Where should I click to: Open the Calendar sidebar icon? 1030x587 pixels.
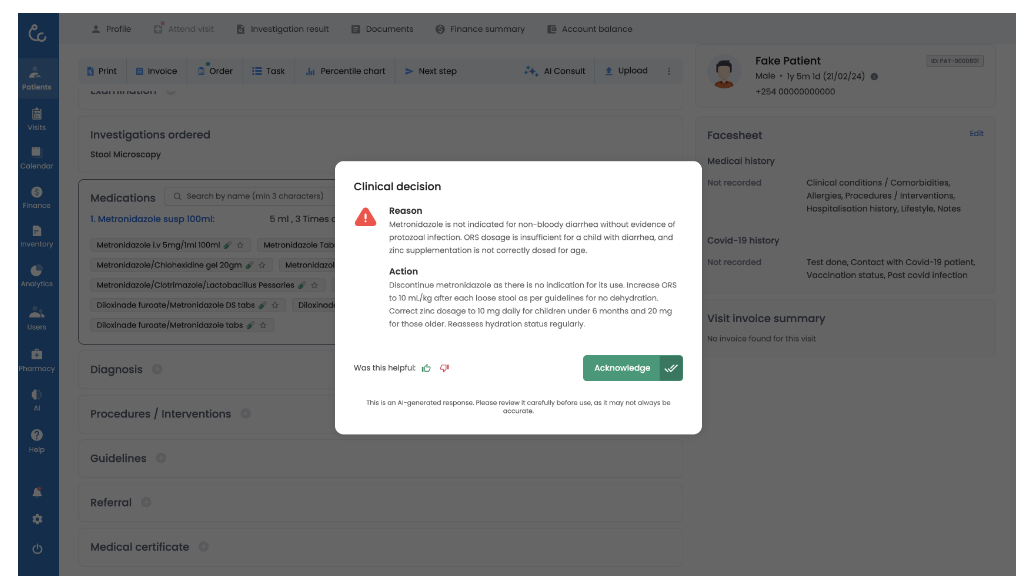tap(37, 157)
